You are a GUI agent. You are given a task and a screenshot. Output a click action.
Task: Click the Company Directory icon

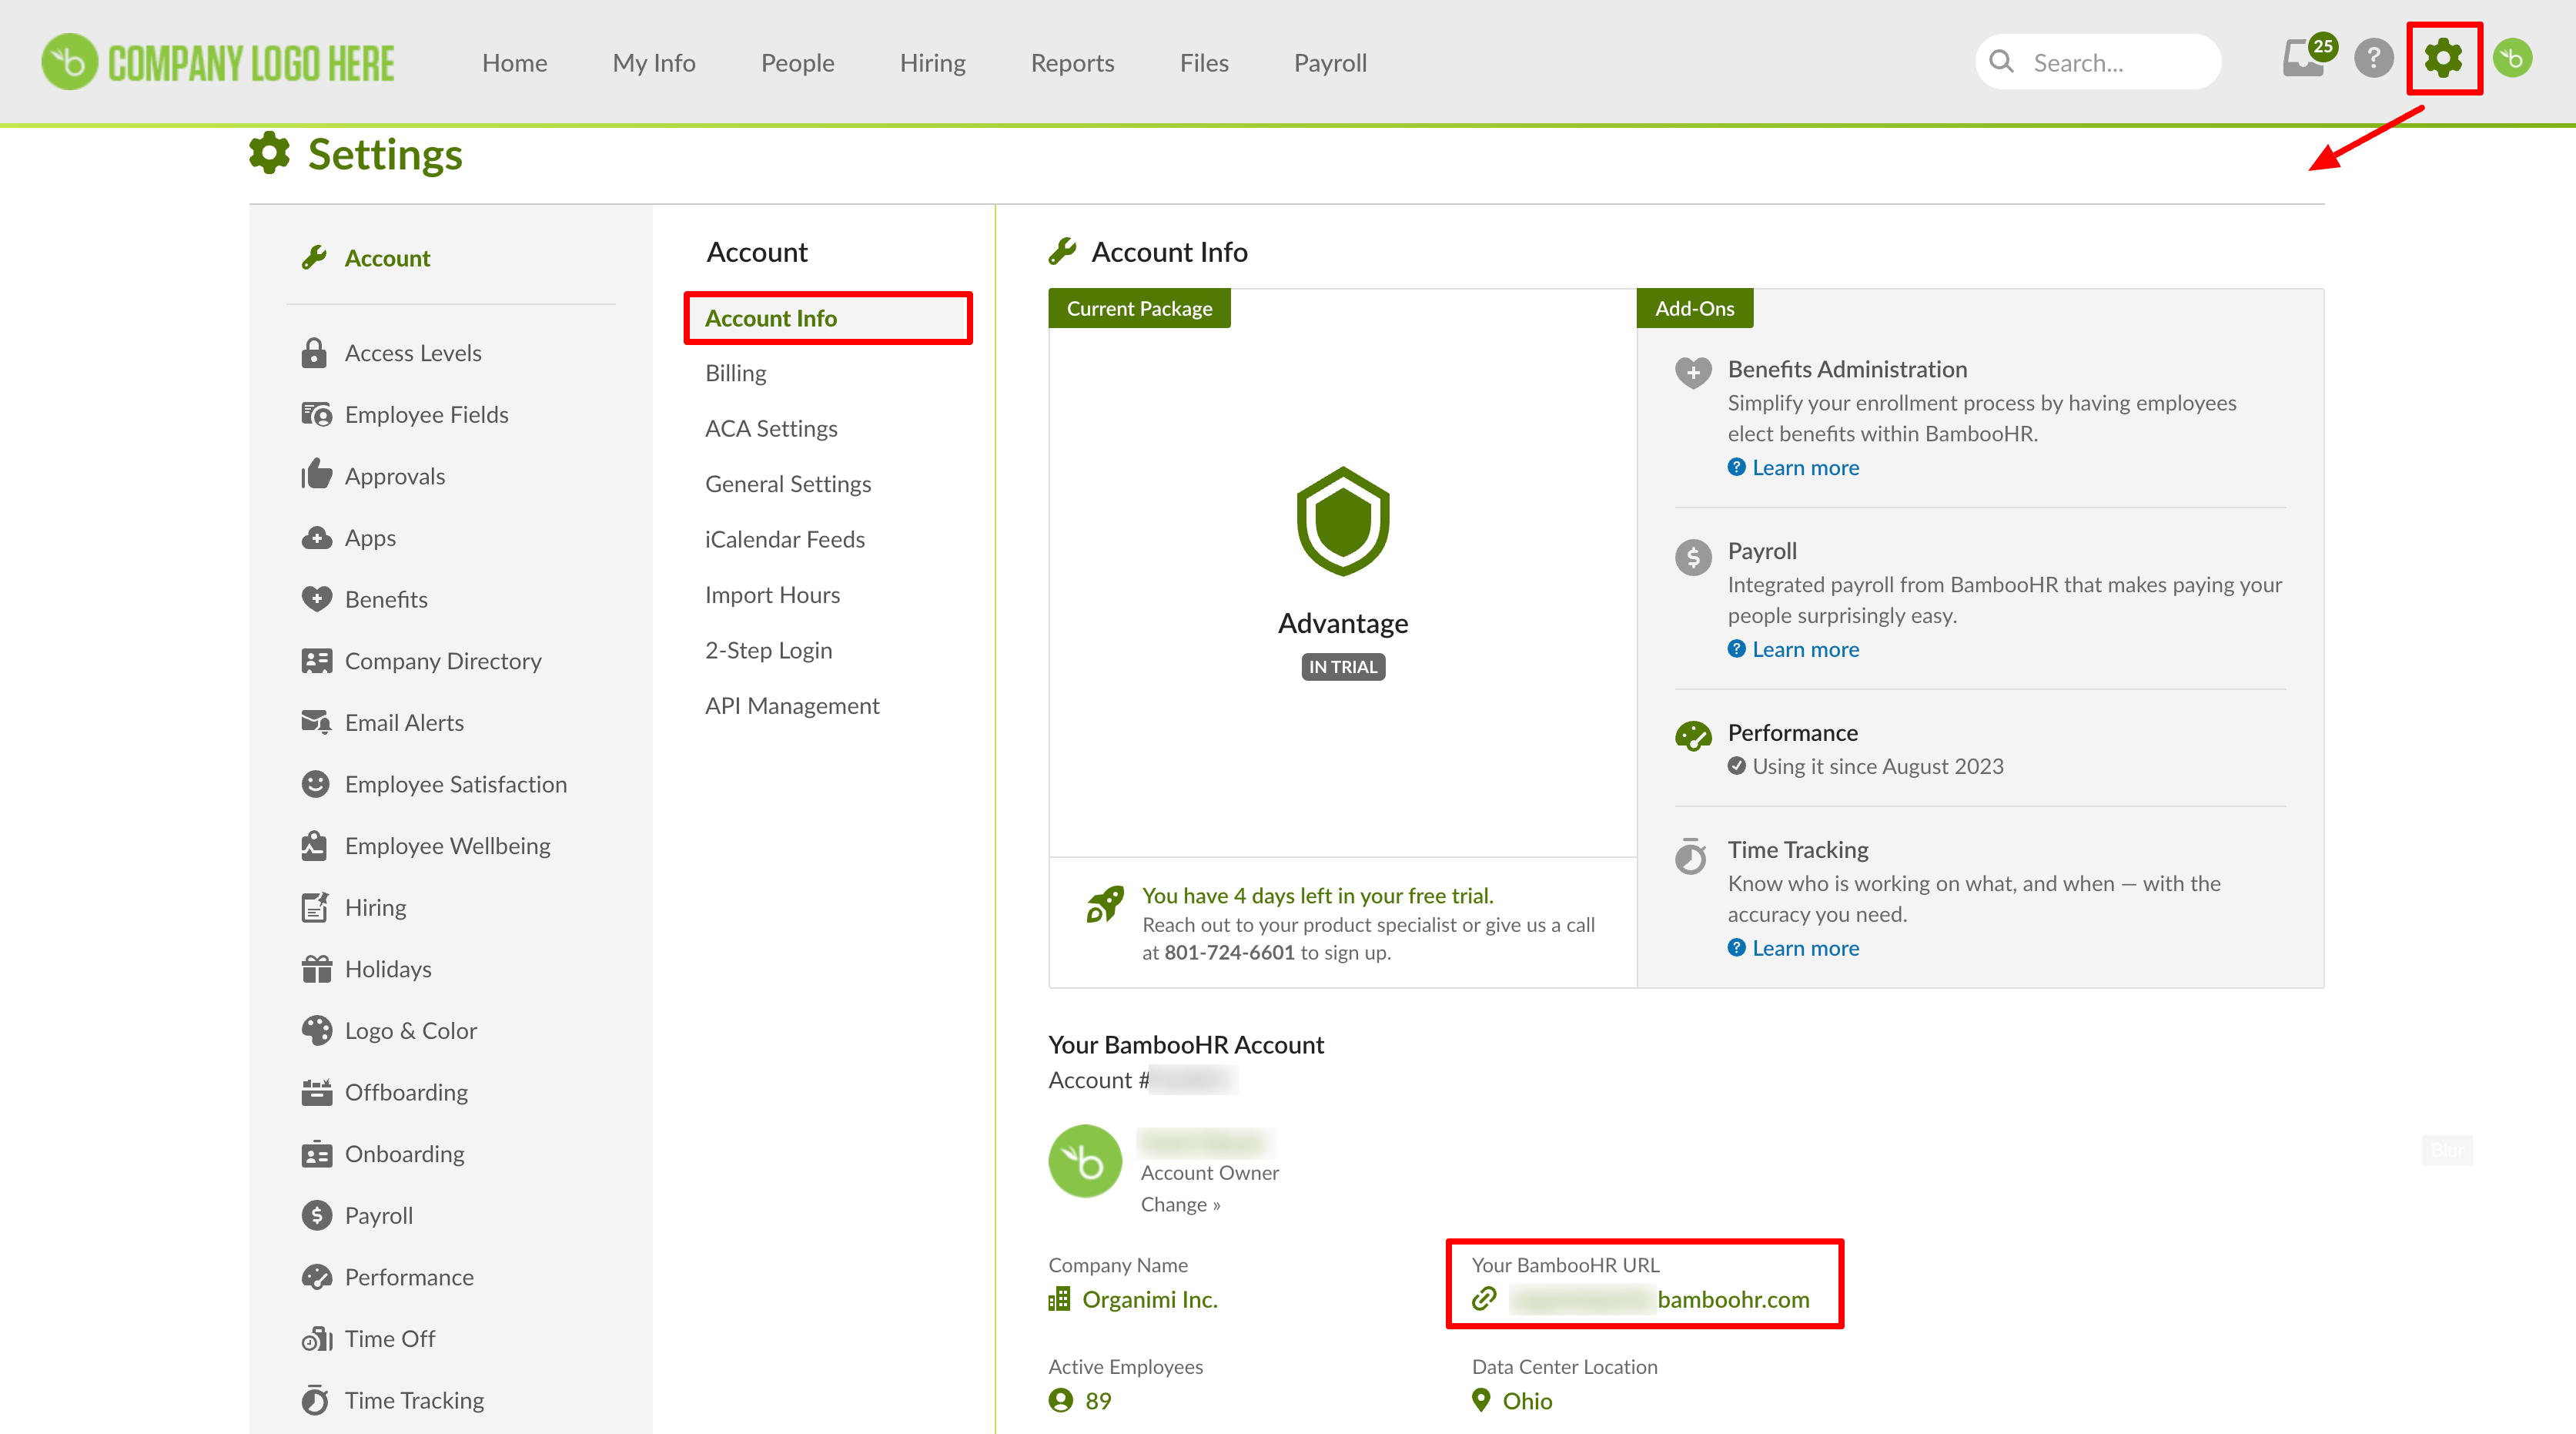tap(316, 661)
